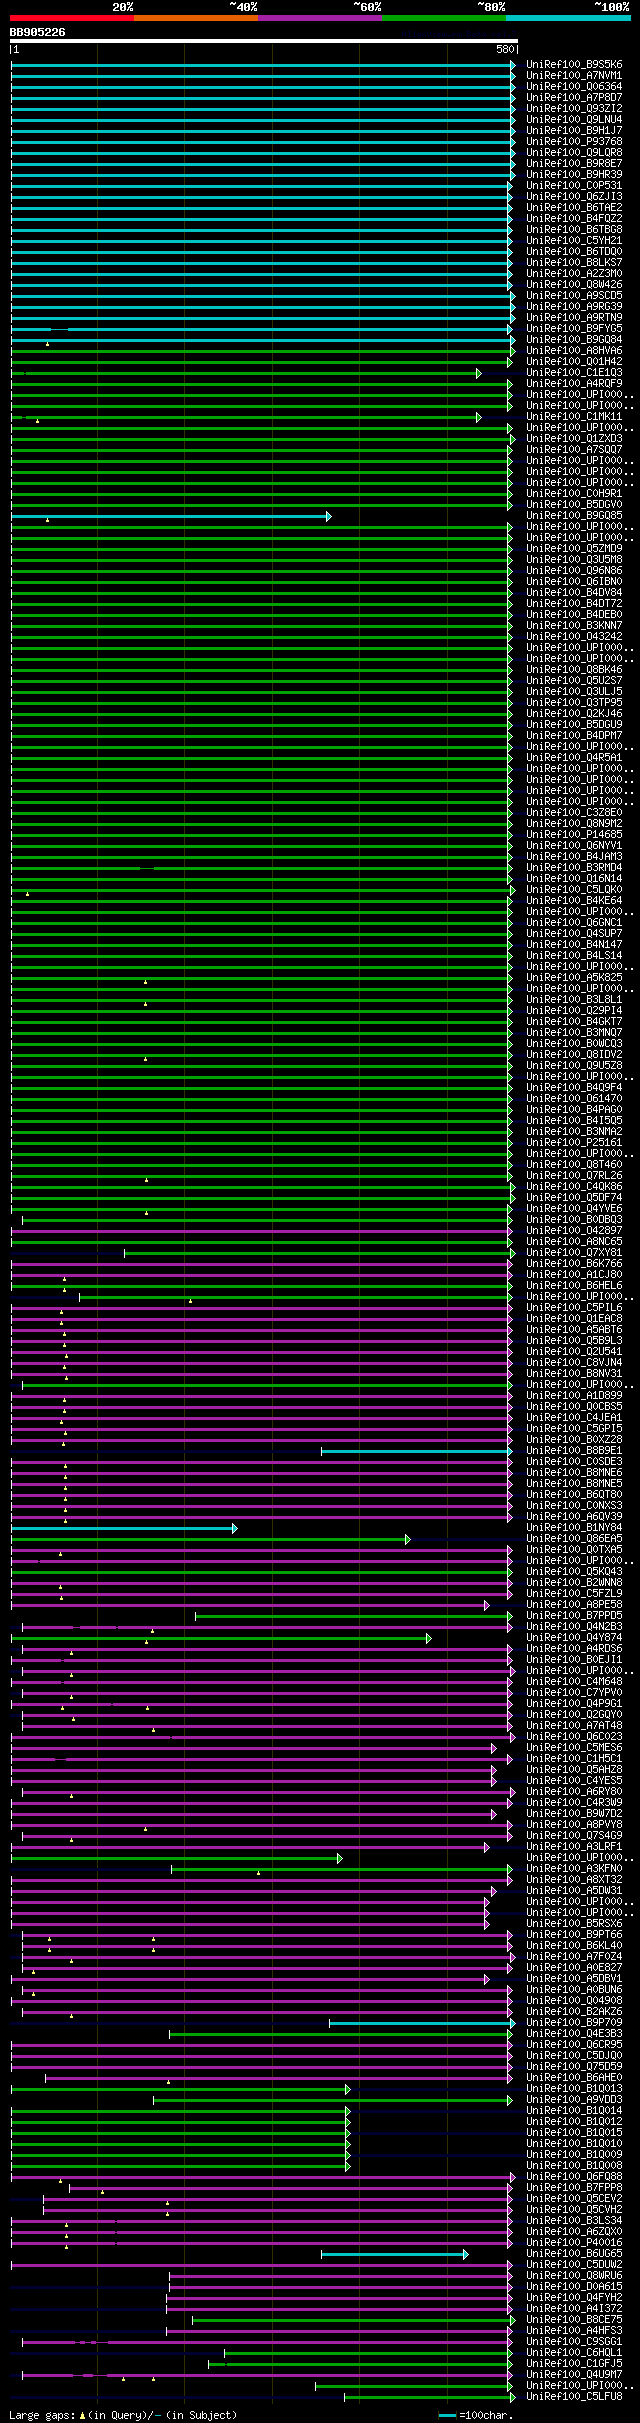The height and width of the screenshot is (2423, 640).
Task: Select the UniRef100_B9GQ85 label
Action: point(574,515)
